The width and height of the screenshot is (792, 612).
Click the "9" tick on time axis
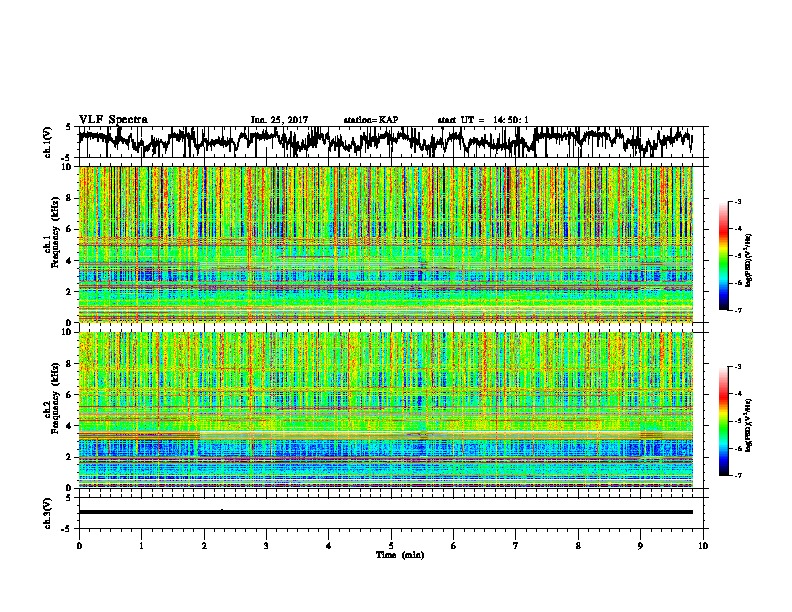(x=640, y=546)
